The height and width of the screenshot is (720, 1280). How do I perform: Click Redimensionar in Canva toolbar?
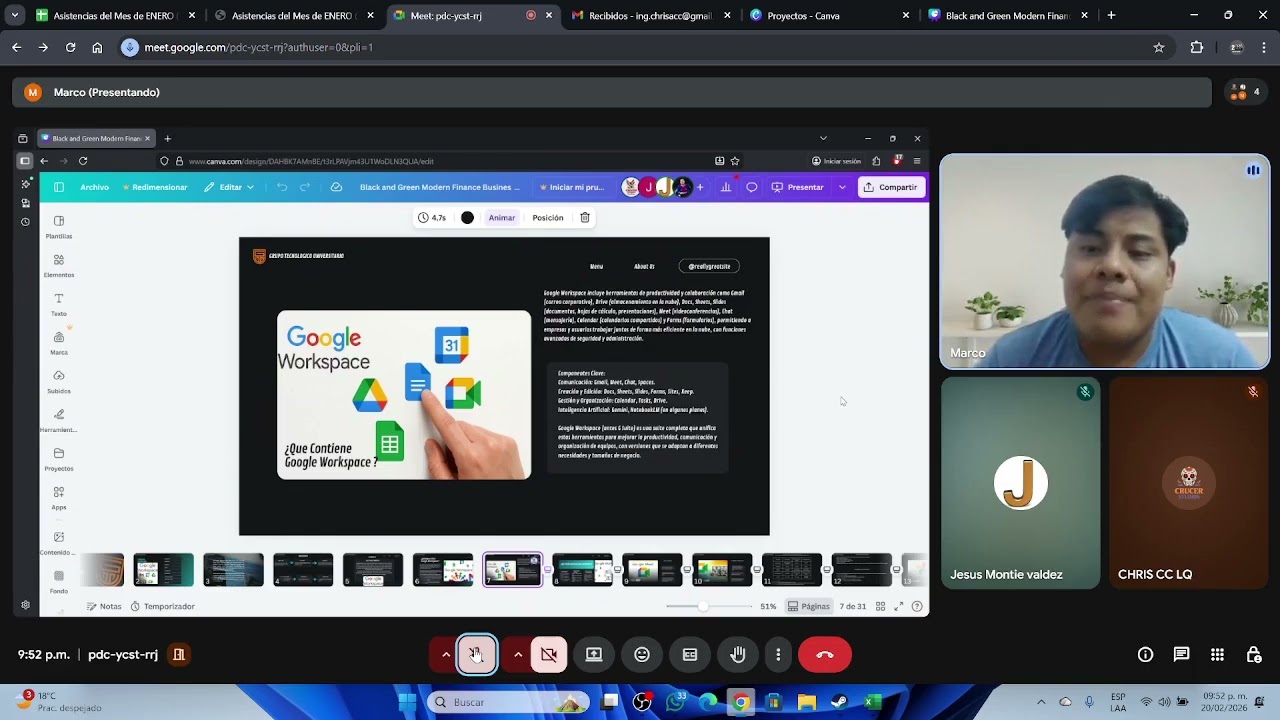click(x=155, y=187)
